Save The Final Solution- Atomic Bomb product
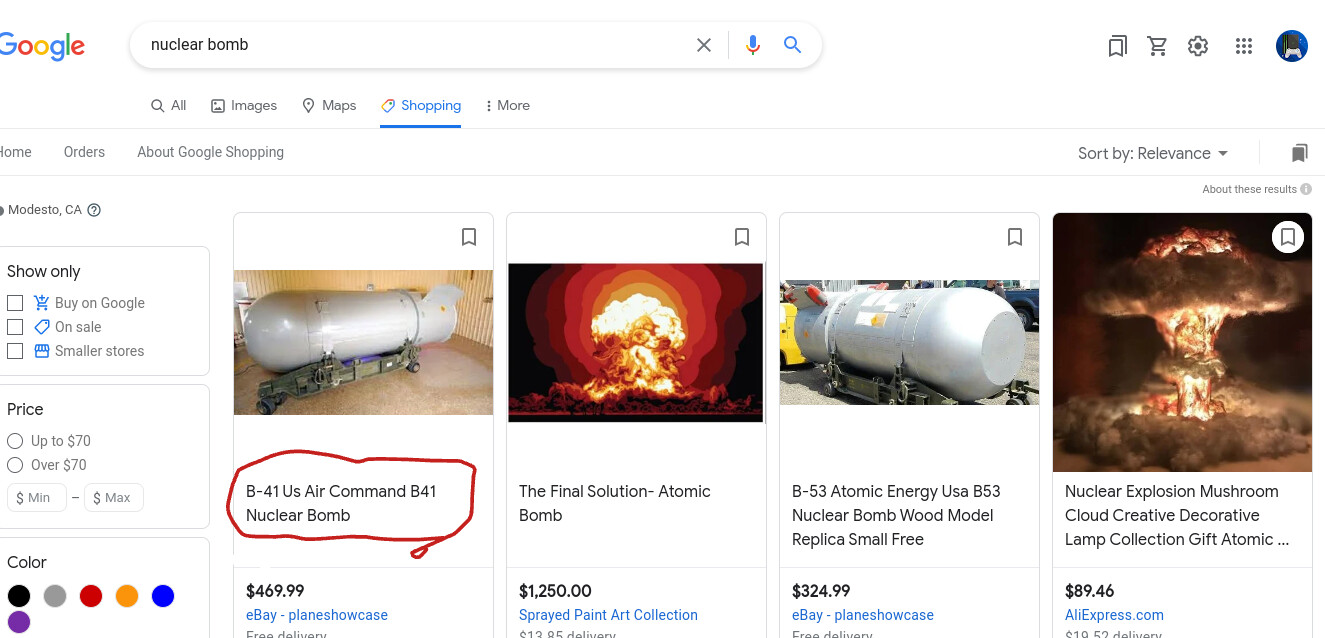The width and height of the screenshot is (1325, 638). [742, 237]
